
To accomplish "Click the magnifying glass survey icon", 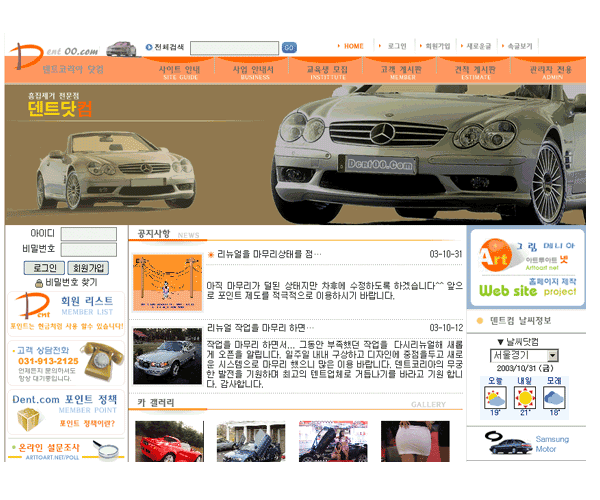I will pos(109,452).
